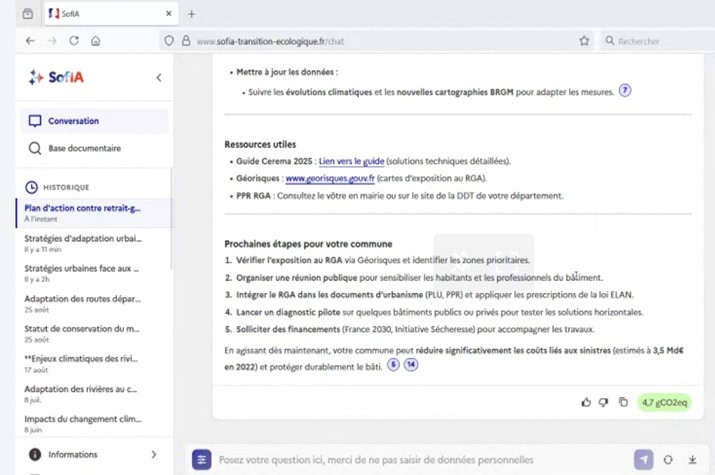The image size is (715, 475).
Task: Click 'Prochaines étapes pour votre commune' heading
Action: (x=308, y=243)
